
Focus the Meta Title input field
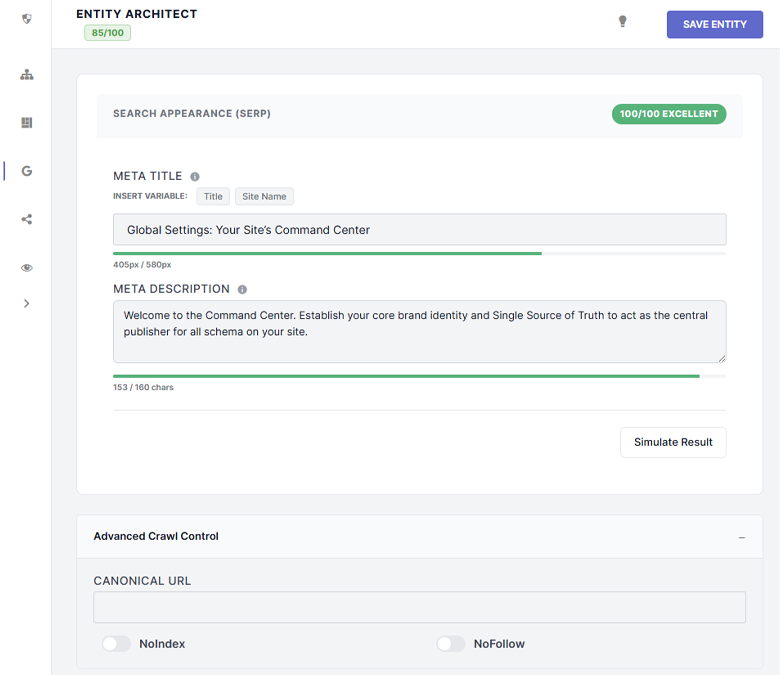420,230
